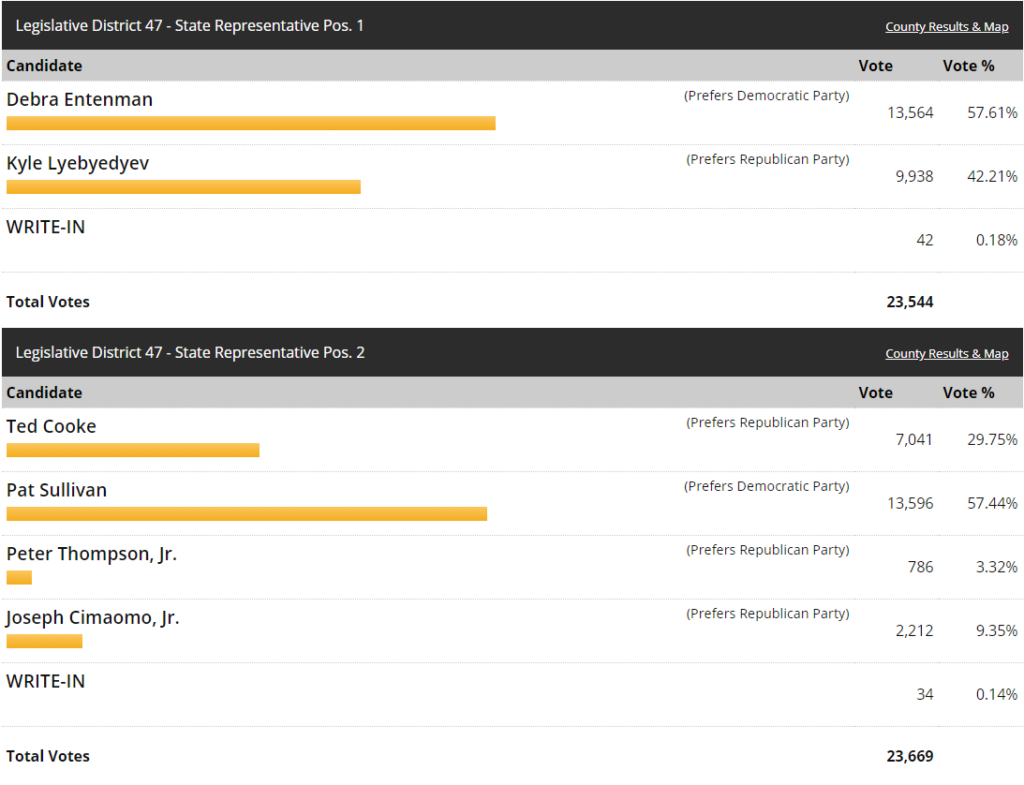The height and width of the screenshot is (785, 1024).
Task: Click Kyle Lyebyedyev's orange vote bar
Action: tap(183, 187)
